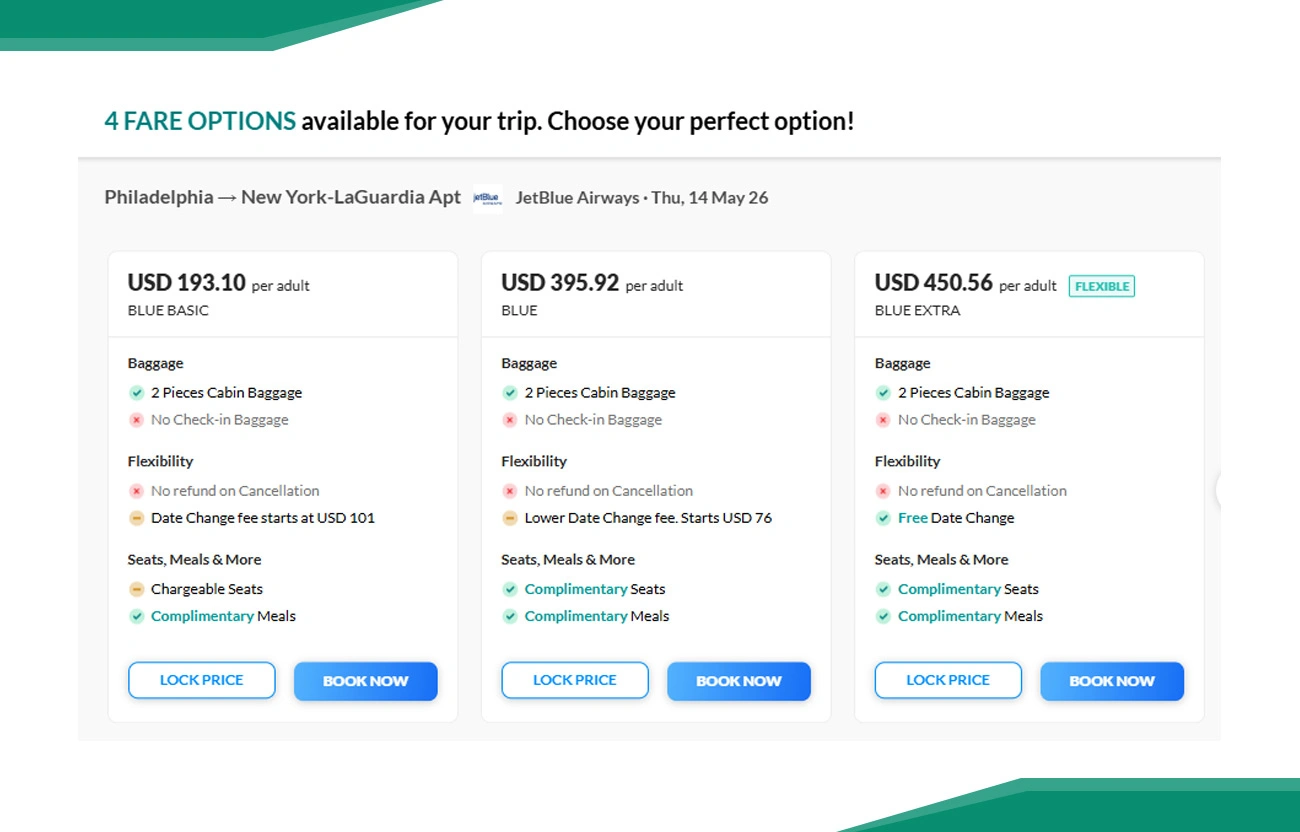This screenshot has height=832, width=1300.
Task: Click BOOK NOW for Blue Basic
Action: (x=365, y=681)
